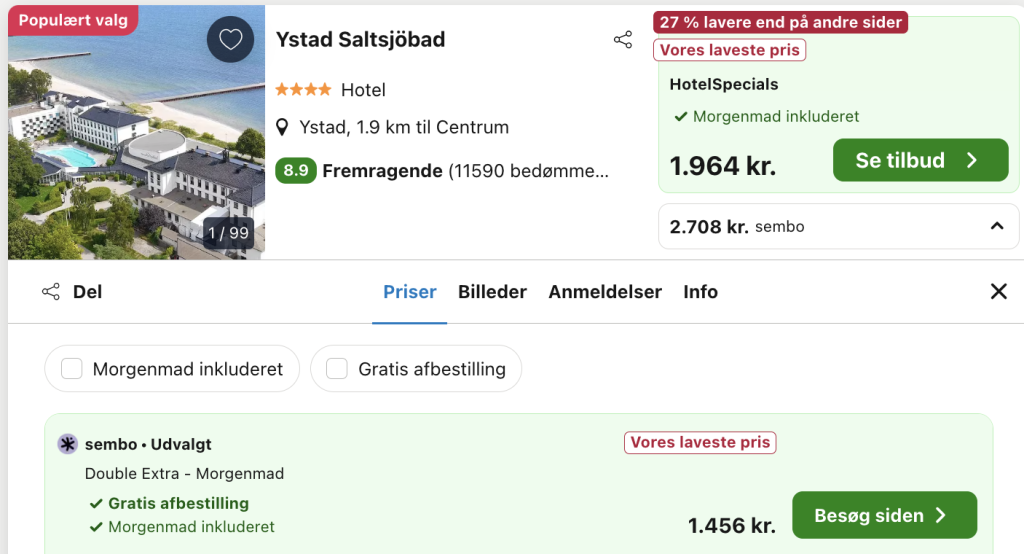Open the hotel photo thumbnail
Image resolution: width=1024 pixels, height=554 pixels.
[136, 132]
